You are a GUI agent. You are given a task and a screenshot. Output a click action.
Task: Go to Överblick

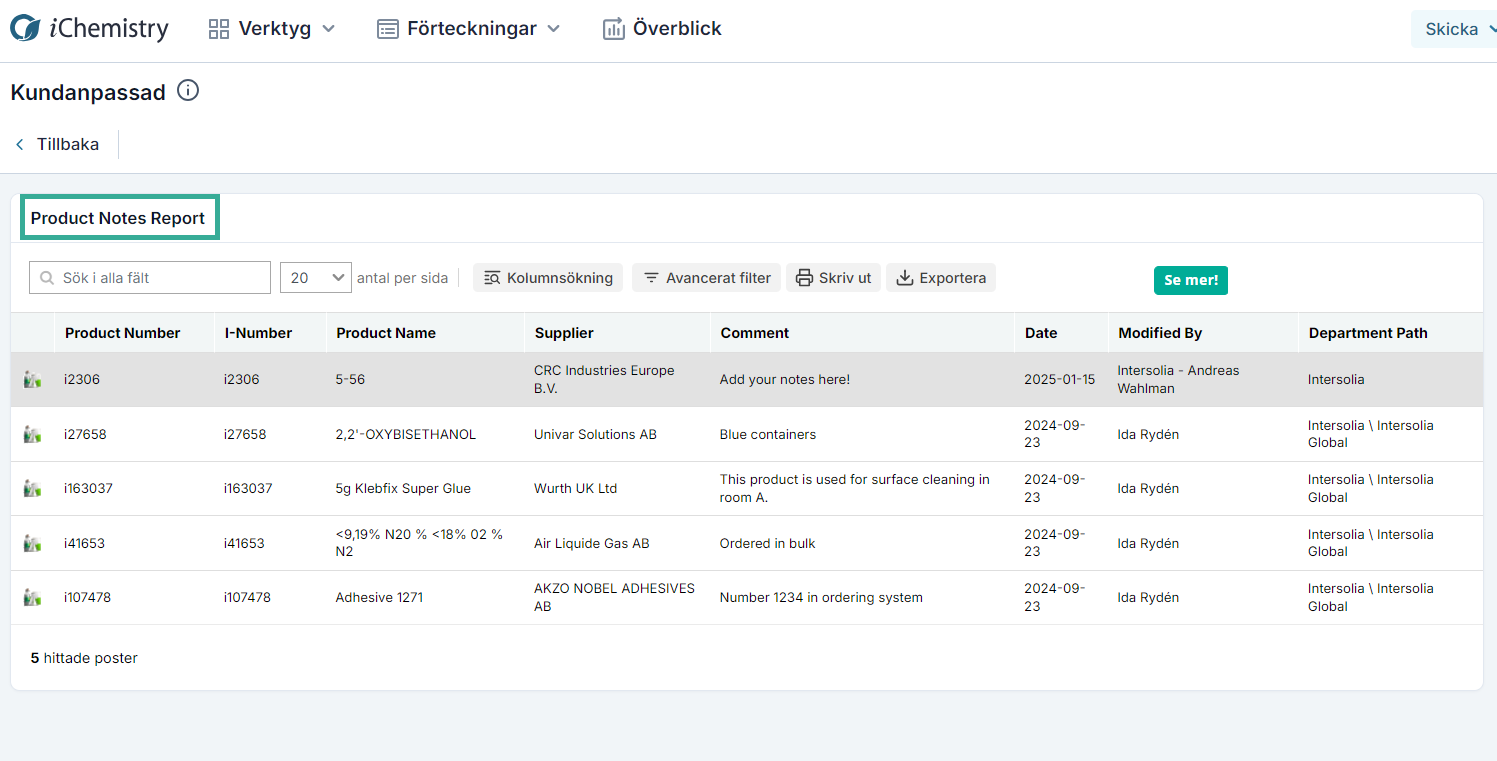[x=662, y=29]
